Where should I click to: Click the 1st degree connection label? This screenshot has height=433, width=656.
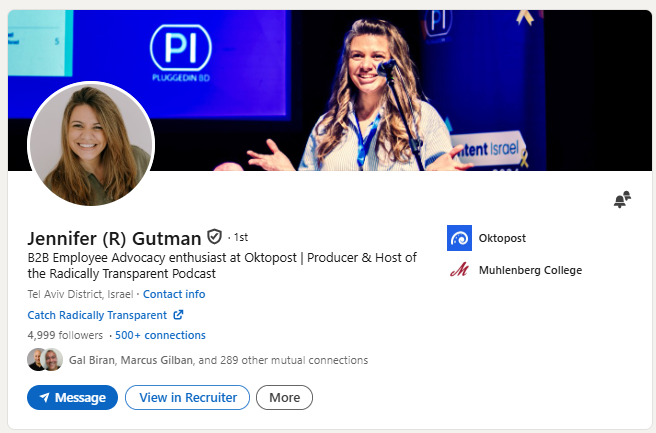click(241, 238)
